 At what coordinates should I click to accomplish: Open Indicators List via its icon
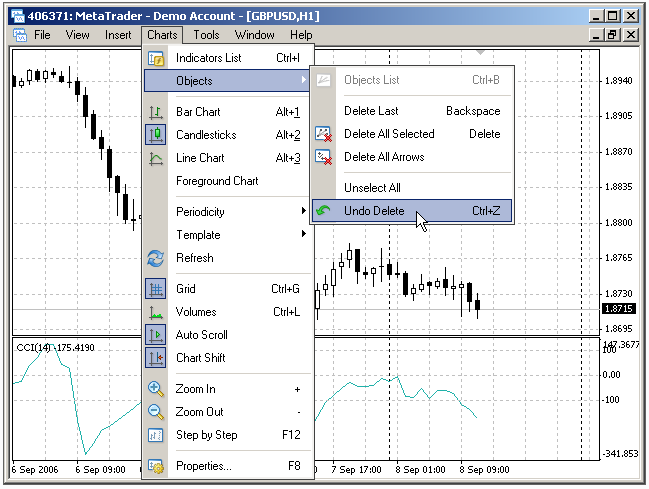[x=156, y=58]
